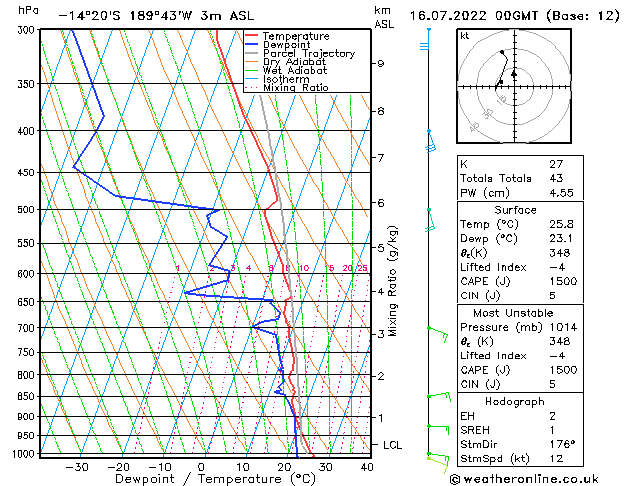Click the gray Parcel Trajectory legend swatch
Image resolution: width=629 pixels, height=486 pixels.
pyautogui.click(x=252, y=53)
